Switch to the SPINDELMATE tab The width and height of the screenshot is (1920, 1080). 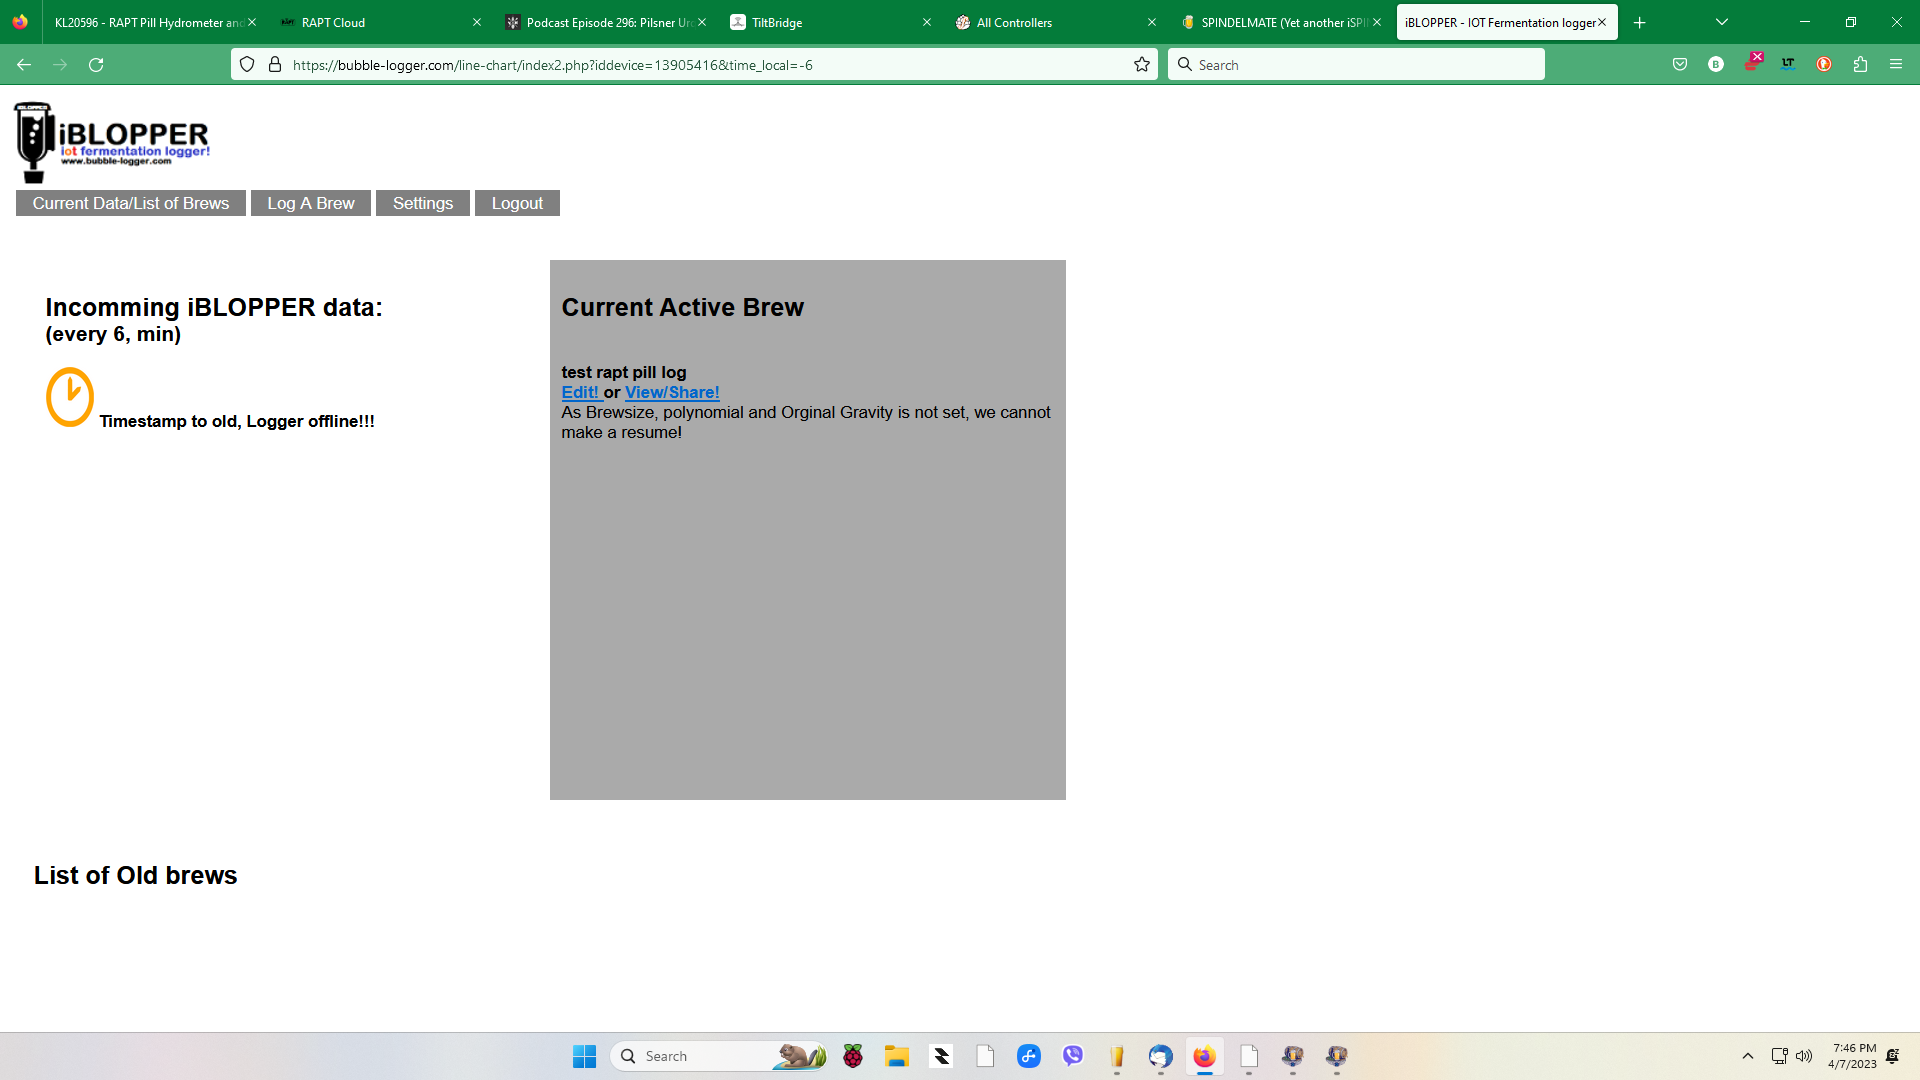pos(1280,22)
